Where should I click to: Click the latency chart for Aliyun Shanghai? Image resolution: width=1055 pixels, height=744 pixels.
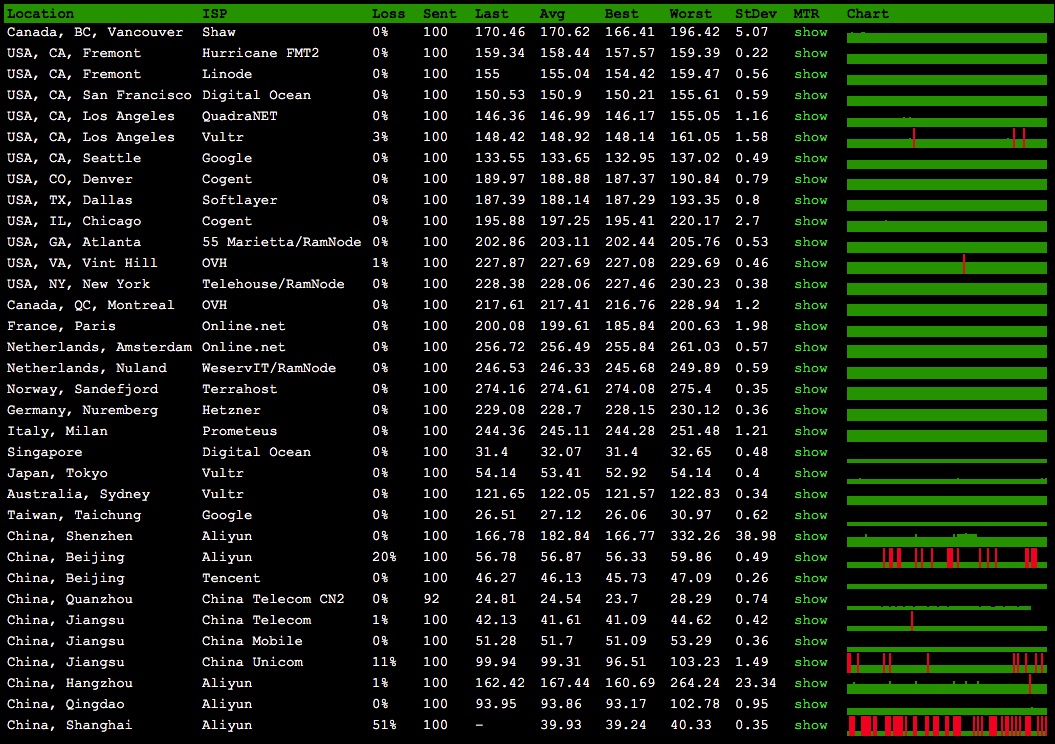(x=947, y=725)
